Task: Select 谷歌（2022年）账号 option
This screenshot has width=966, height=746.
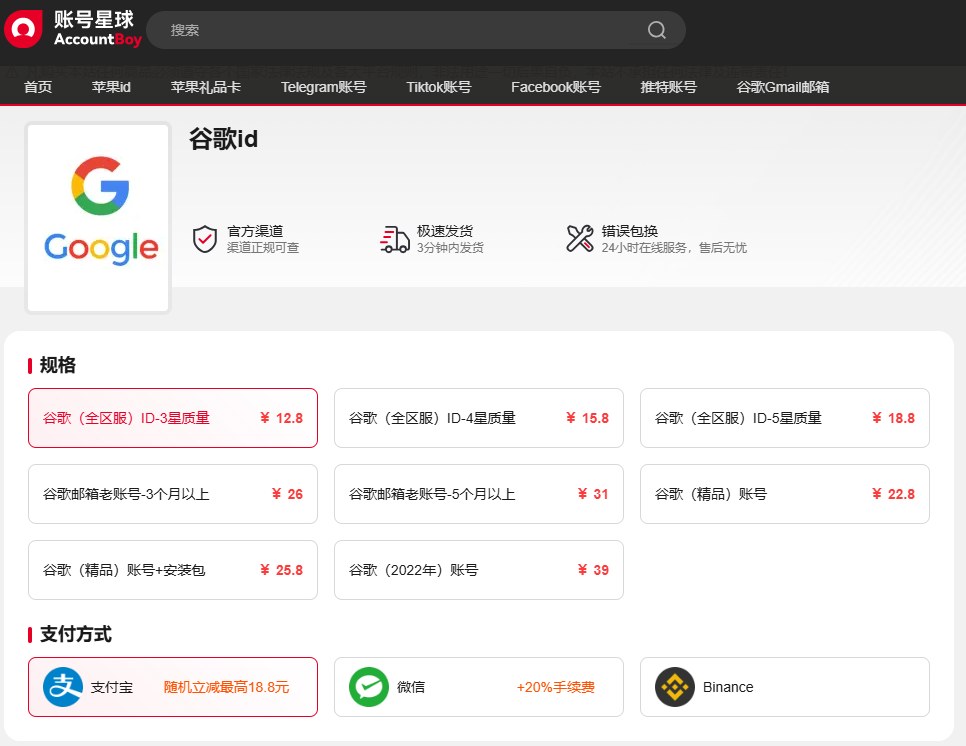Action: point(479,570)
